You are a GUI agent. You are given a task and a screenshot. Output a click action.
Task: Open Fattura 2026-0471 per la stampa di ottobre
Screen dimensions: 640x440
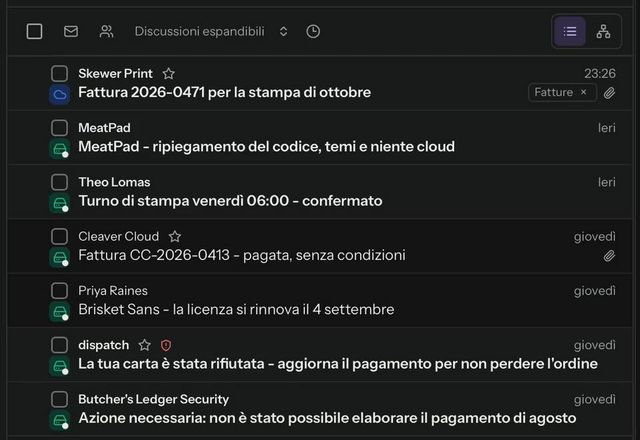(x=224, y=92)
